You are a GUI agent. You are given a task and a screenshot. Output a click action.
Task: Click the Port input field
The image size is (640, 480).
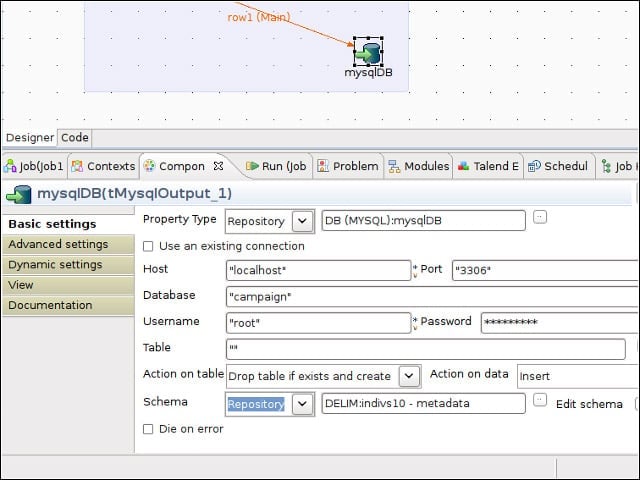pos(545,270)
